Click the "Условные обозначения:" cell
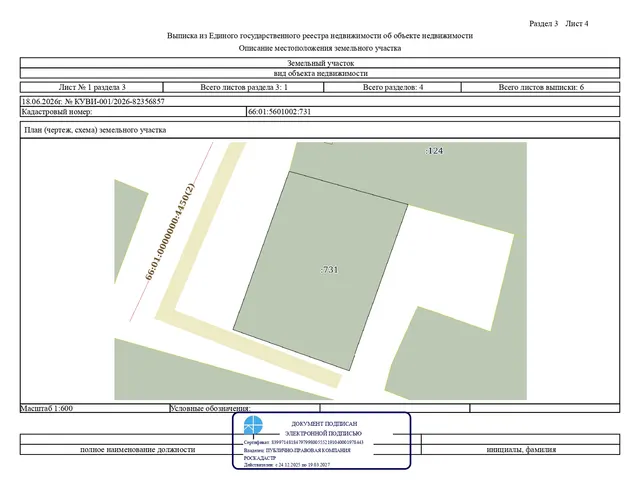Screen dimensions: 640x495 [244, 408]
